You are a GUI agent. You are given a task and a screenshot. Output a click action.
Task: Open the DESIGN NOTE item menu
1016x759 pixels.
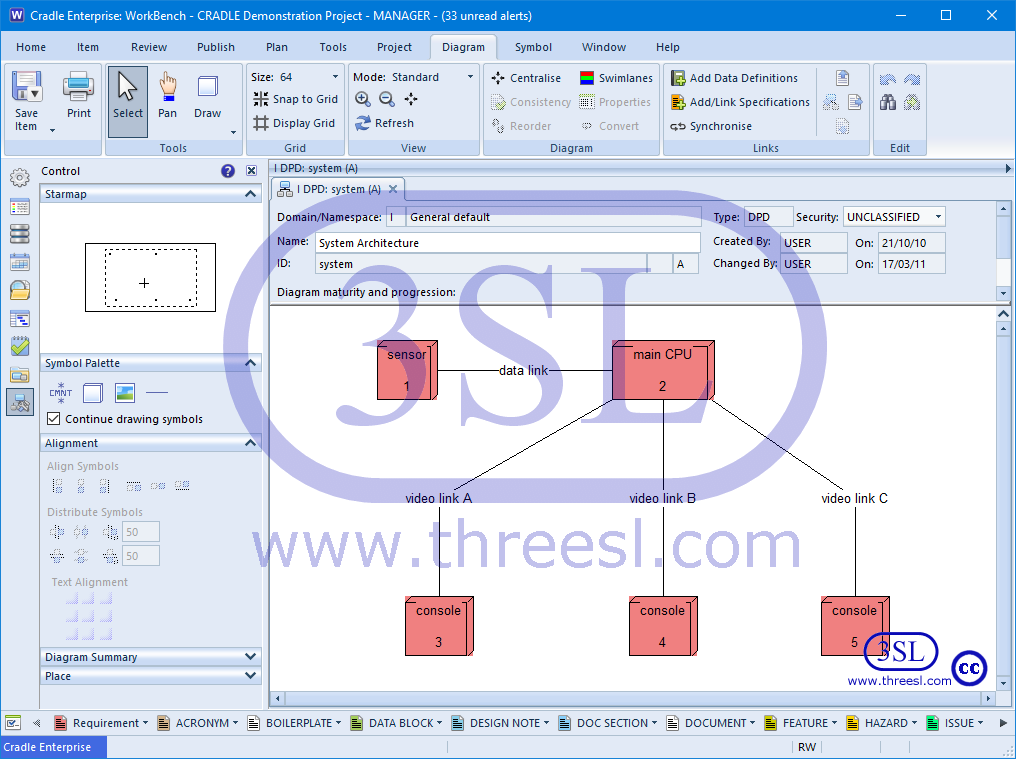coord(500,723)
